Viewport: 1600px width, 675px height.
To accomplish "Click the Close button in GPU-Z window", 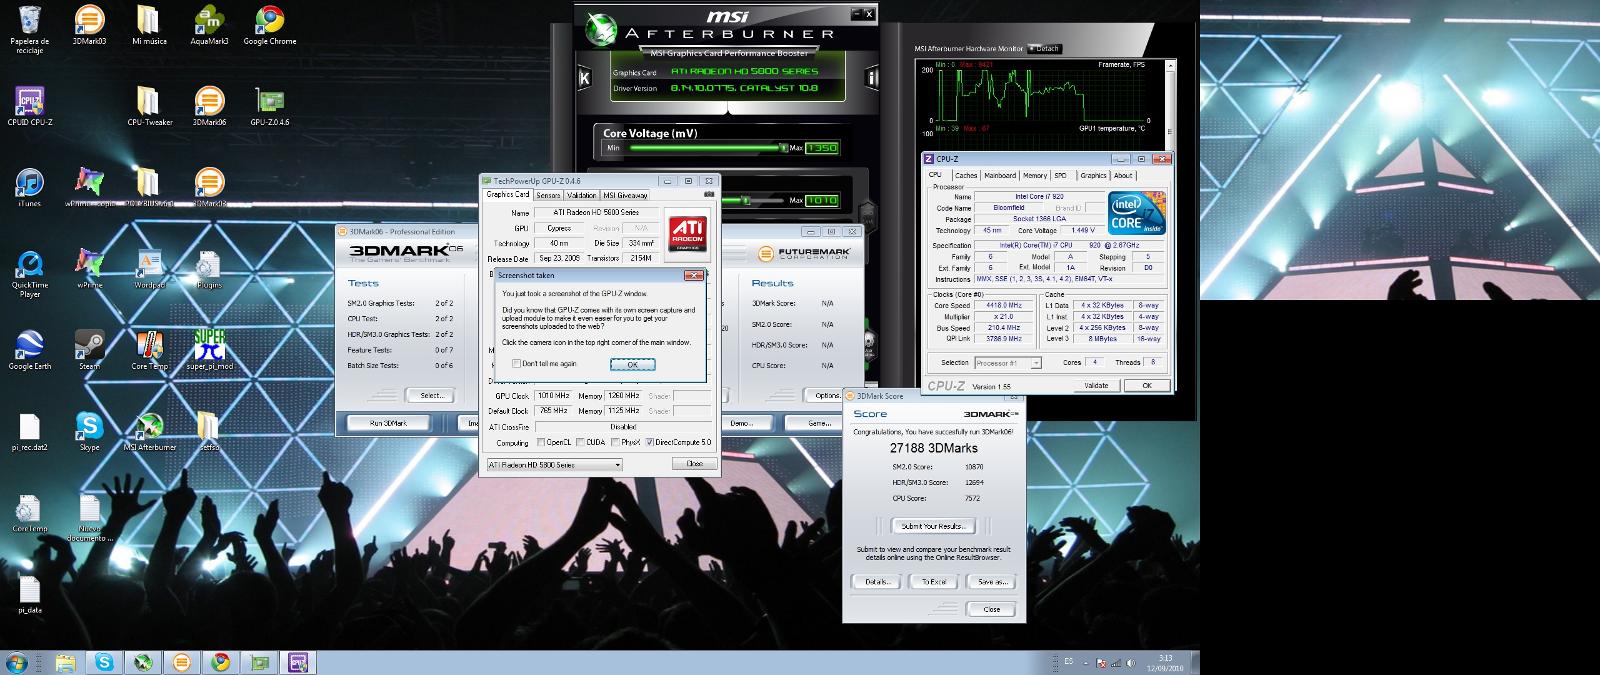I will tap(695, 464).
